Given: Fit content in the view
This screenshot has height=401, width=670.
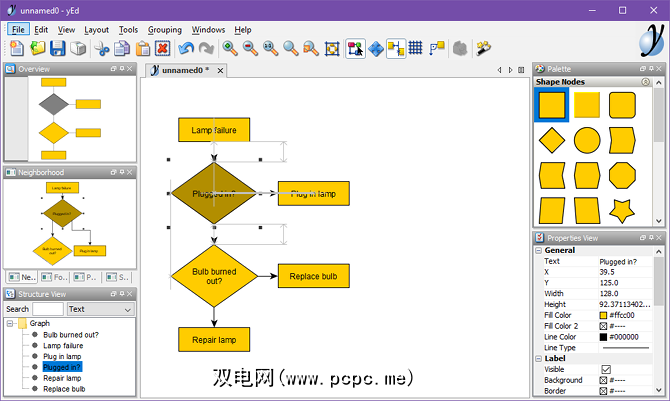Looking at the screenshot, I should (332, 48).
